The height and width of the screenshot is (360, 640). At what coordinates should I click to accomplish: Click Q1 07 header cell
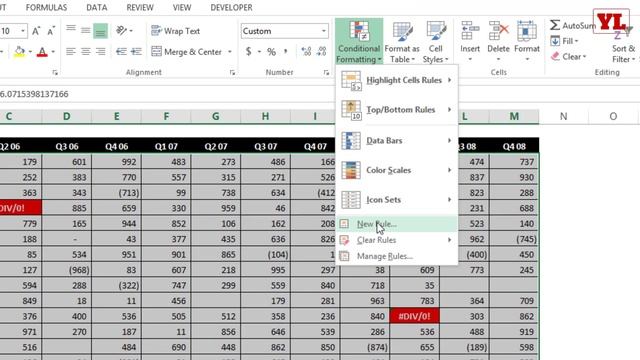pos(166,147)
